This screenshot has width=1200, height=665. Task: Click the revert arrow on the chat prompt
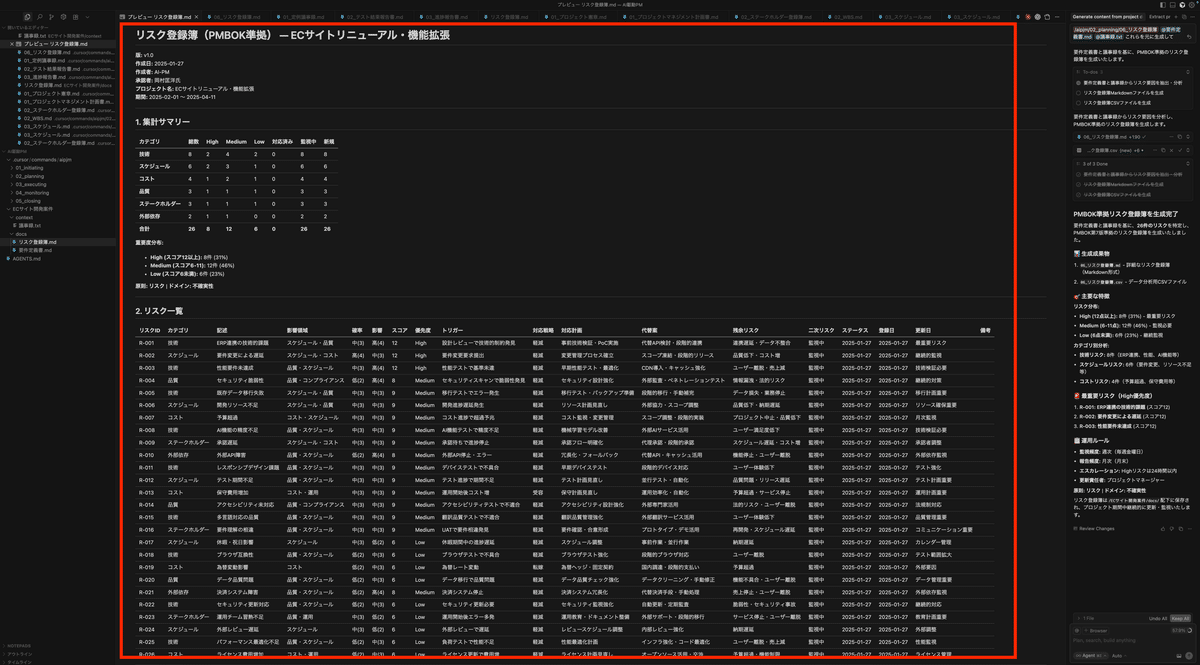point(1189,37)
